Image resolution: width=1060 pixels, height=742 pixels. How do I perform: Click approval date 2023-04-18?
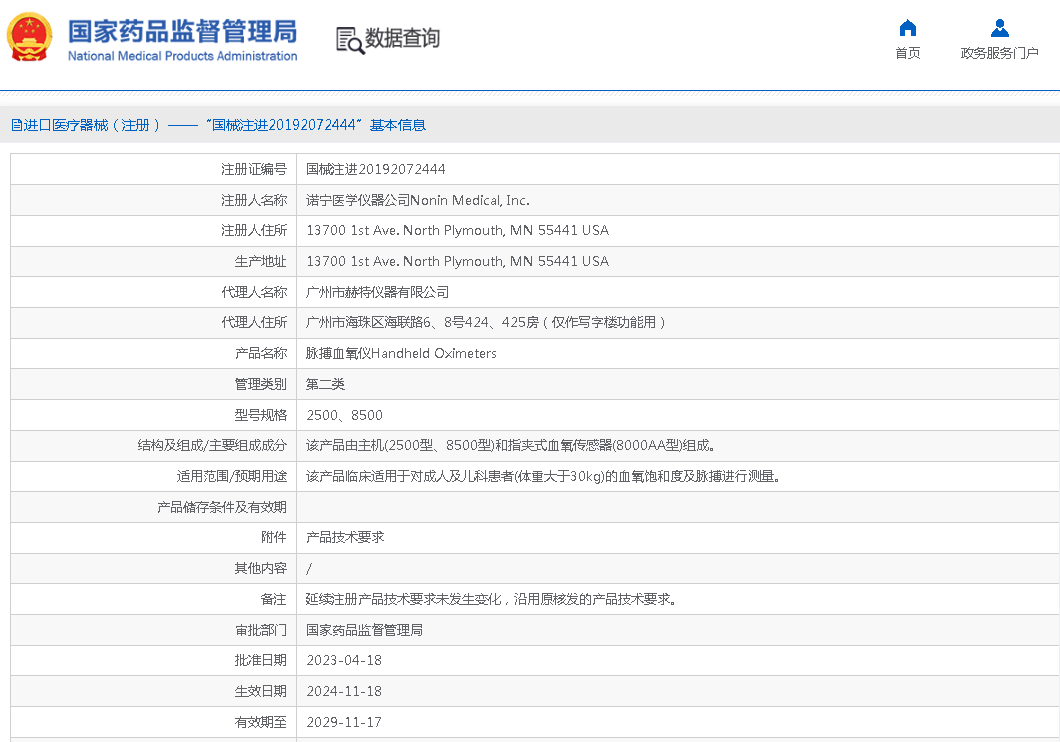click(x=344, y=660)
